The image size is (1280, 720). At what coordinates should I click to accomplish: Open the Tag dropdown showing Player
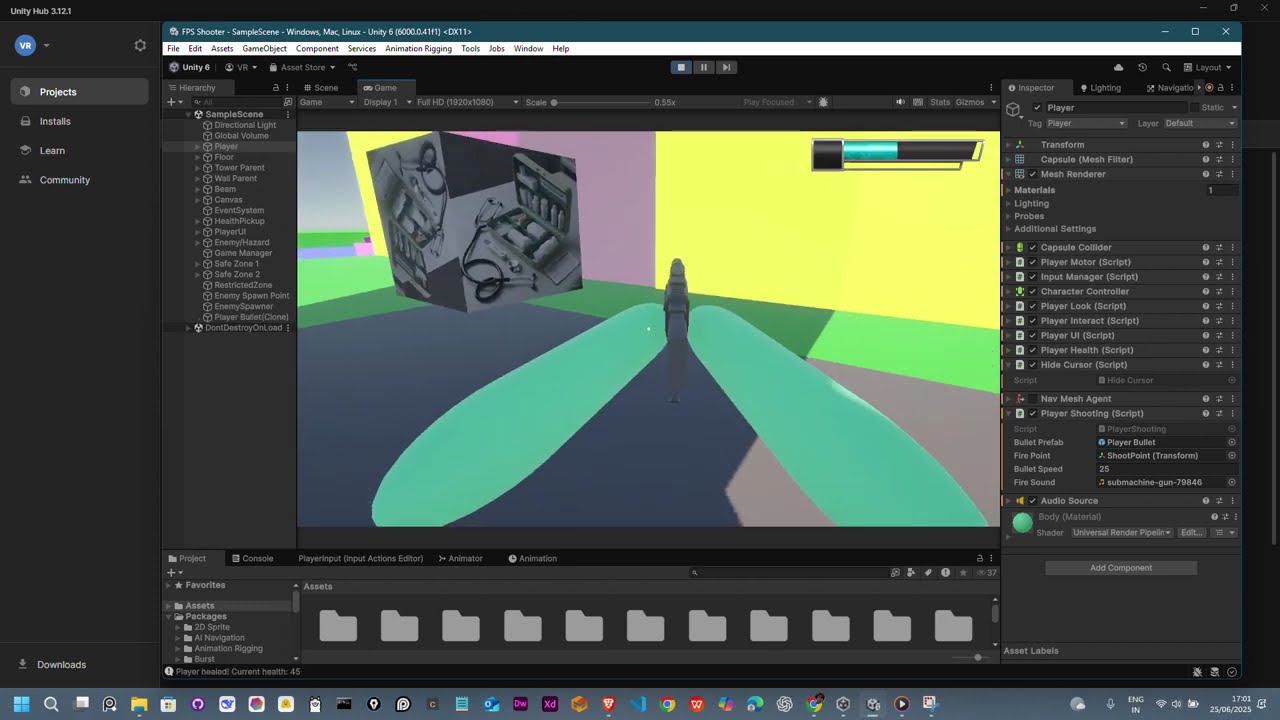pos(1086,123)
